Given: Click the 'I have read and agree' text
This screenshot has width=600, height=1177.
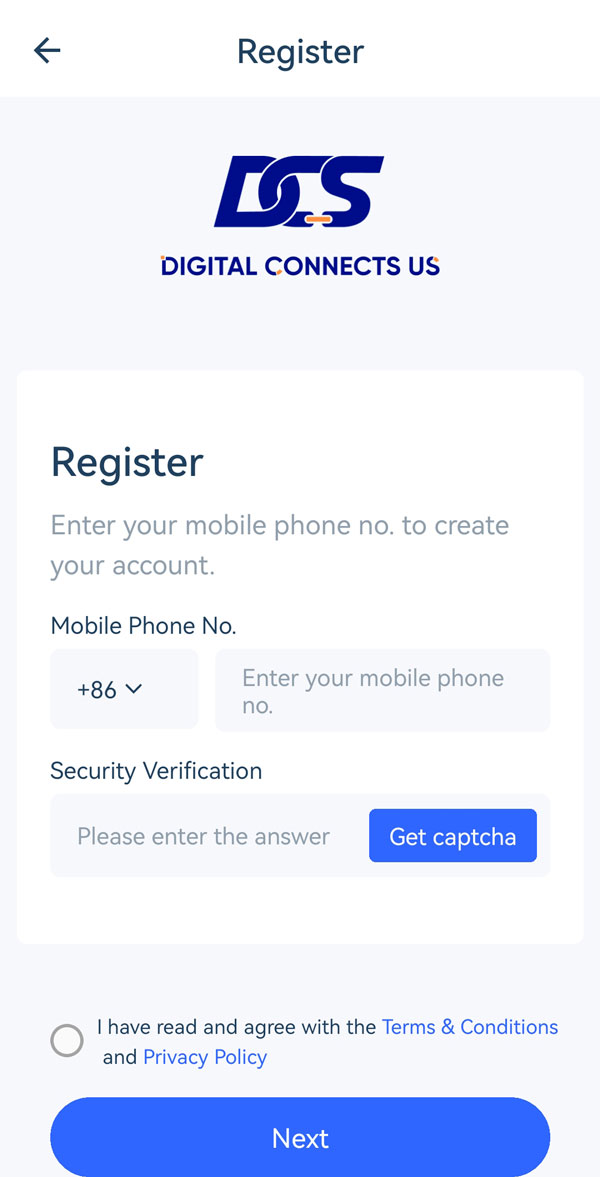Looking at the screenshot, I should point(238,1027).
